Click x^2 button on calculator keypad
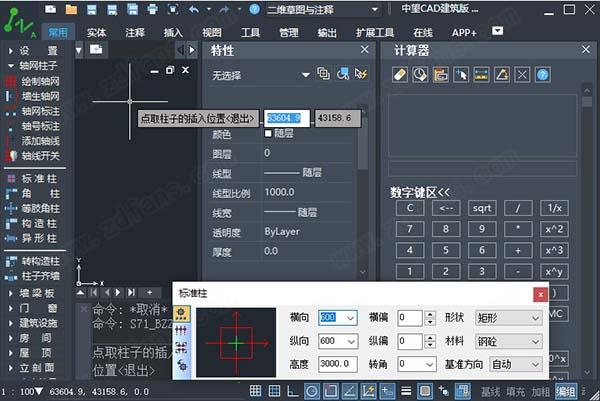 pos(554,229)
